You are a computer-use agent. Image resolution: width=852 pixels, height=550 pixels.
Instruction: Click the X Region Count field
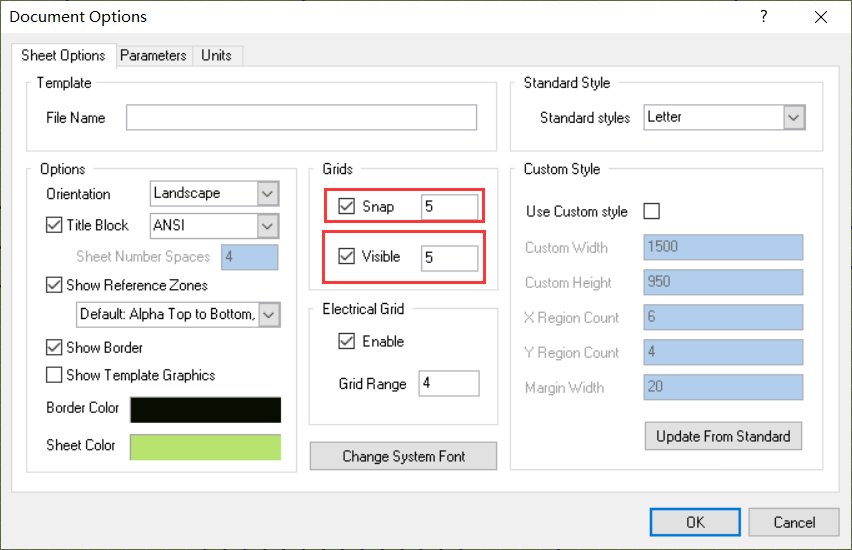pos(723,317)
